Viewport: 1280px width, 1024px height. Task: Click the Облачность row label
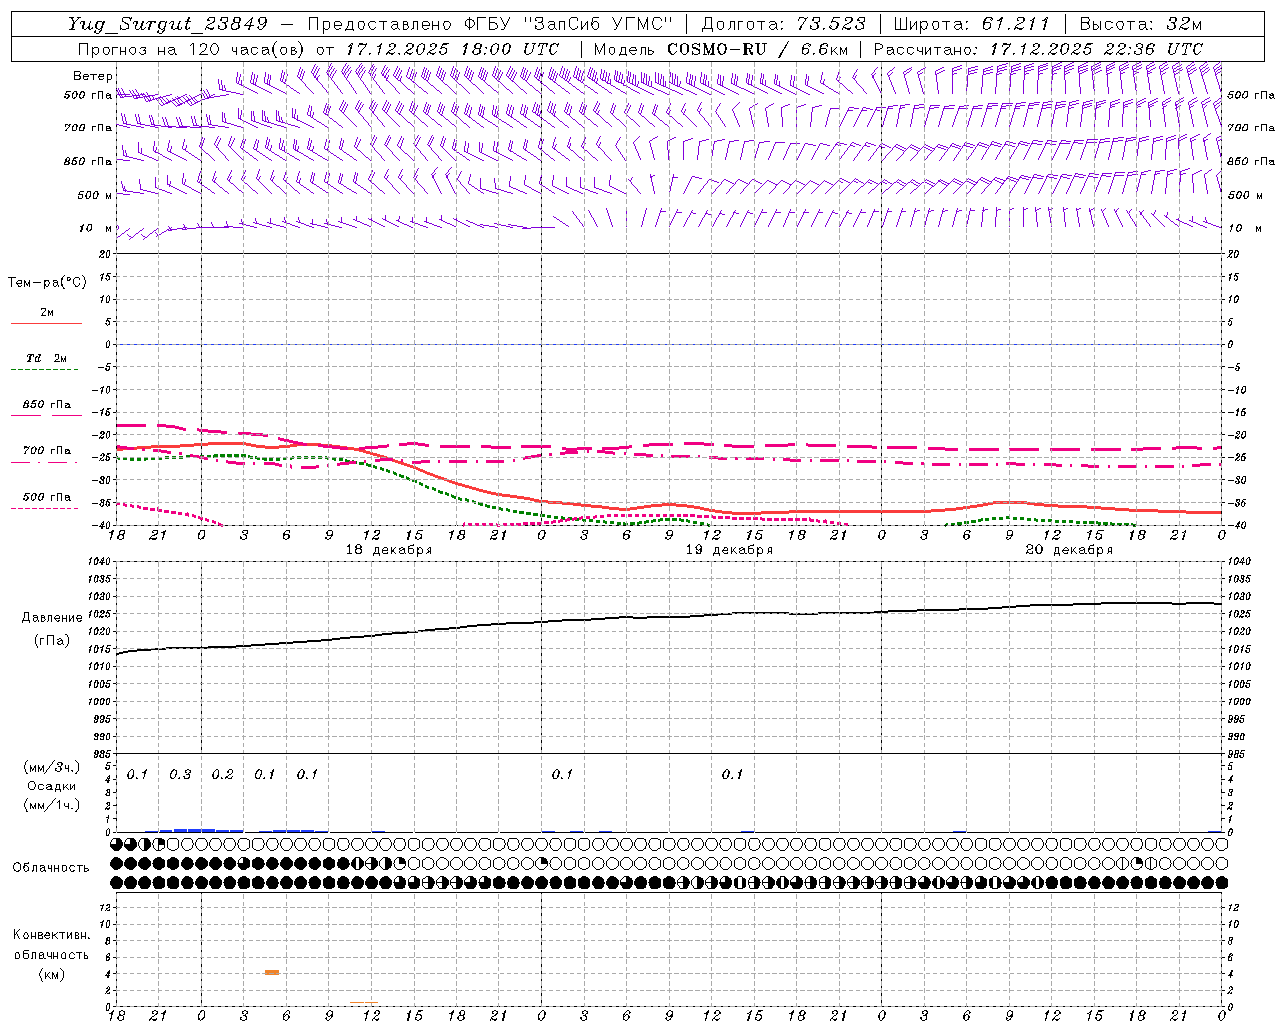[51, 867]
